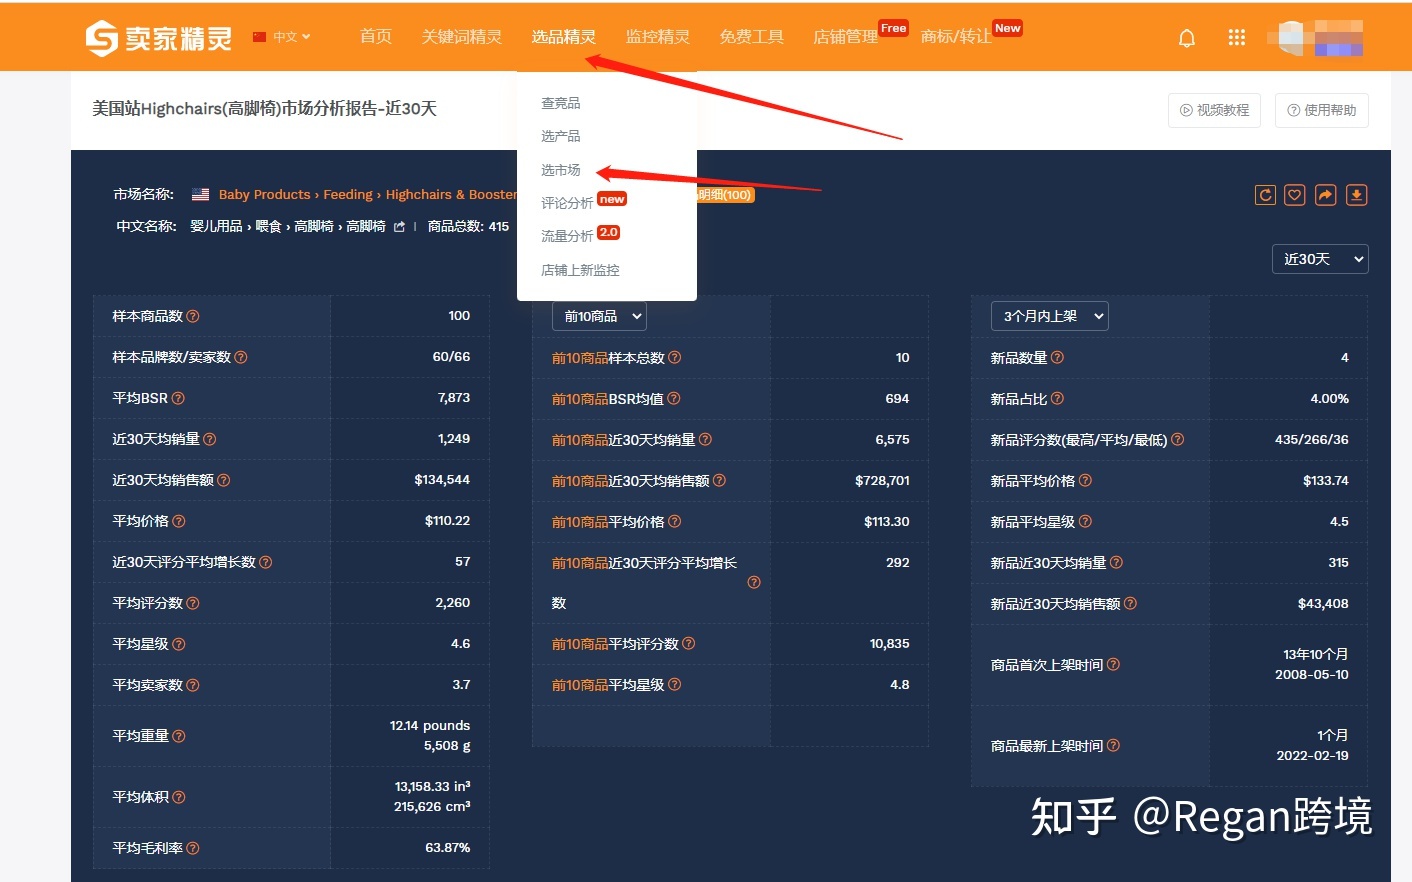This screenshot has height=882, width=1412.
Task: Open the 选品精灵 nav menu
Action: 564,36
